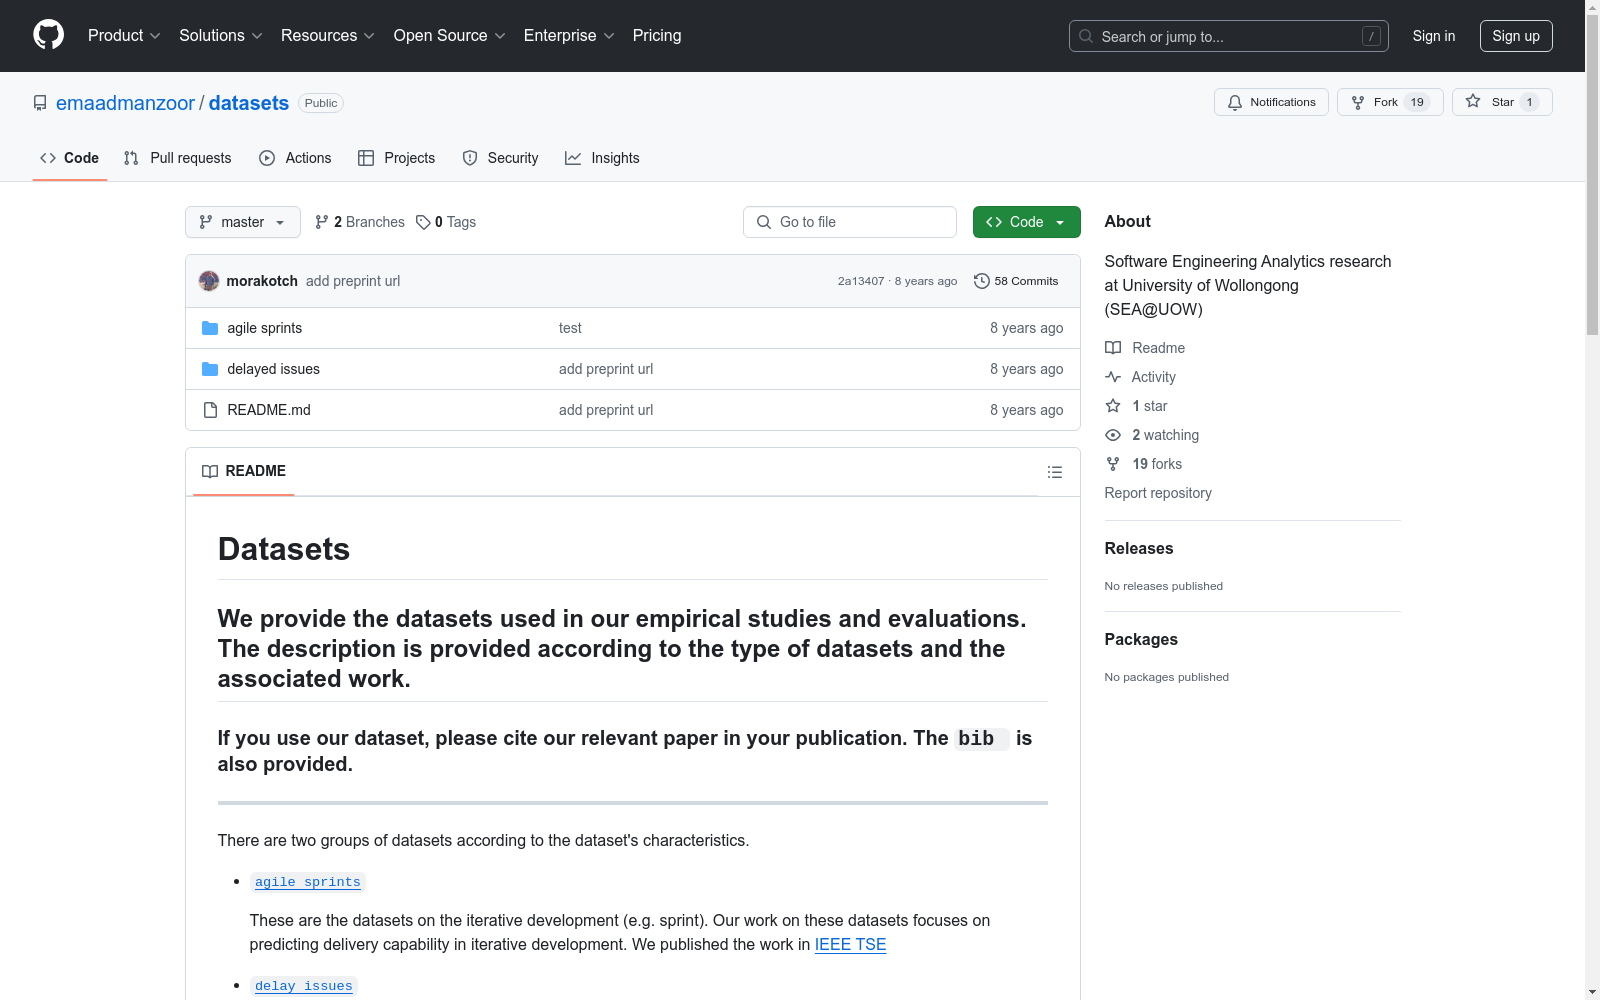
Task: Click the Report repository link
Action: 1158,493
